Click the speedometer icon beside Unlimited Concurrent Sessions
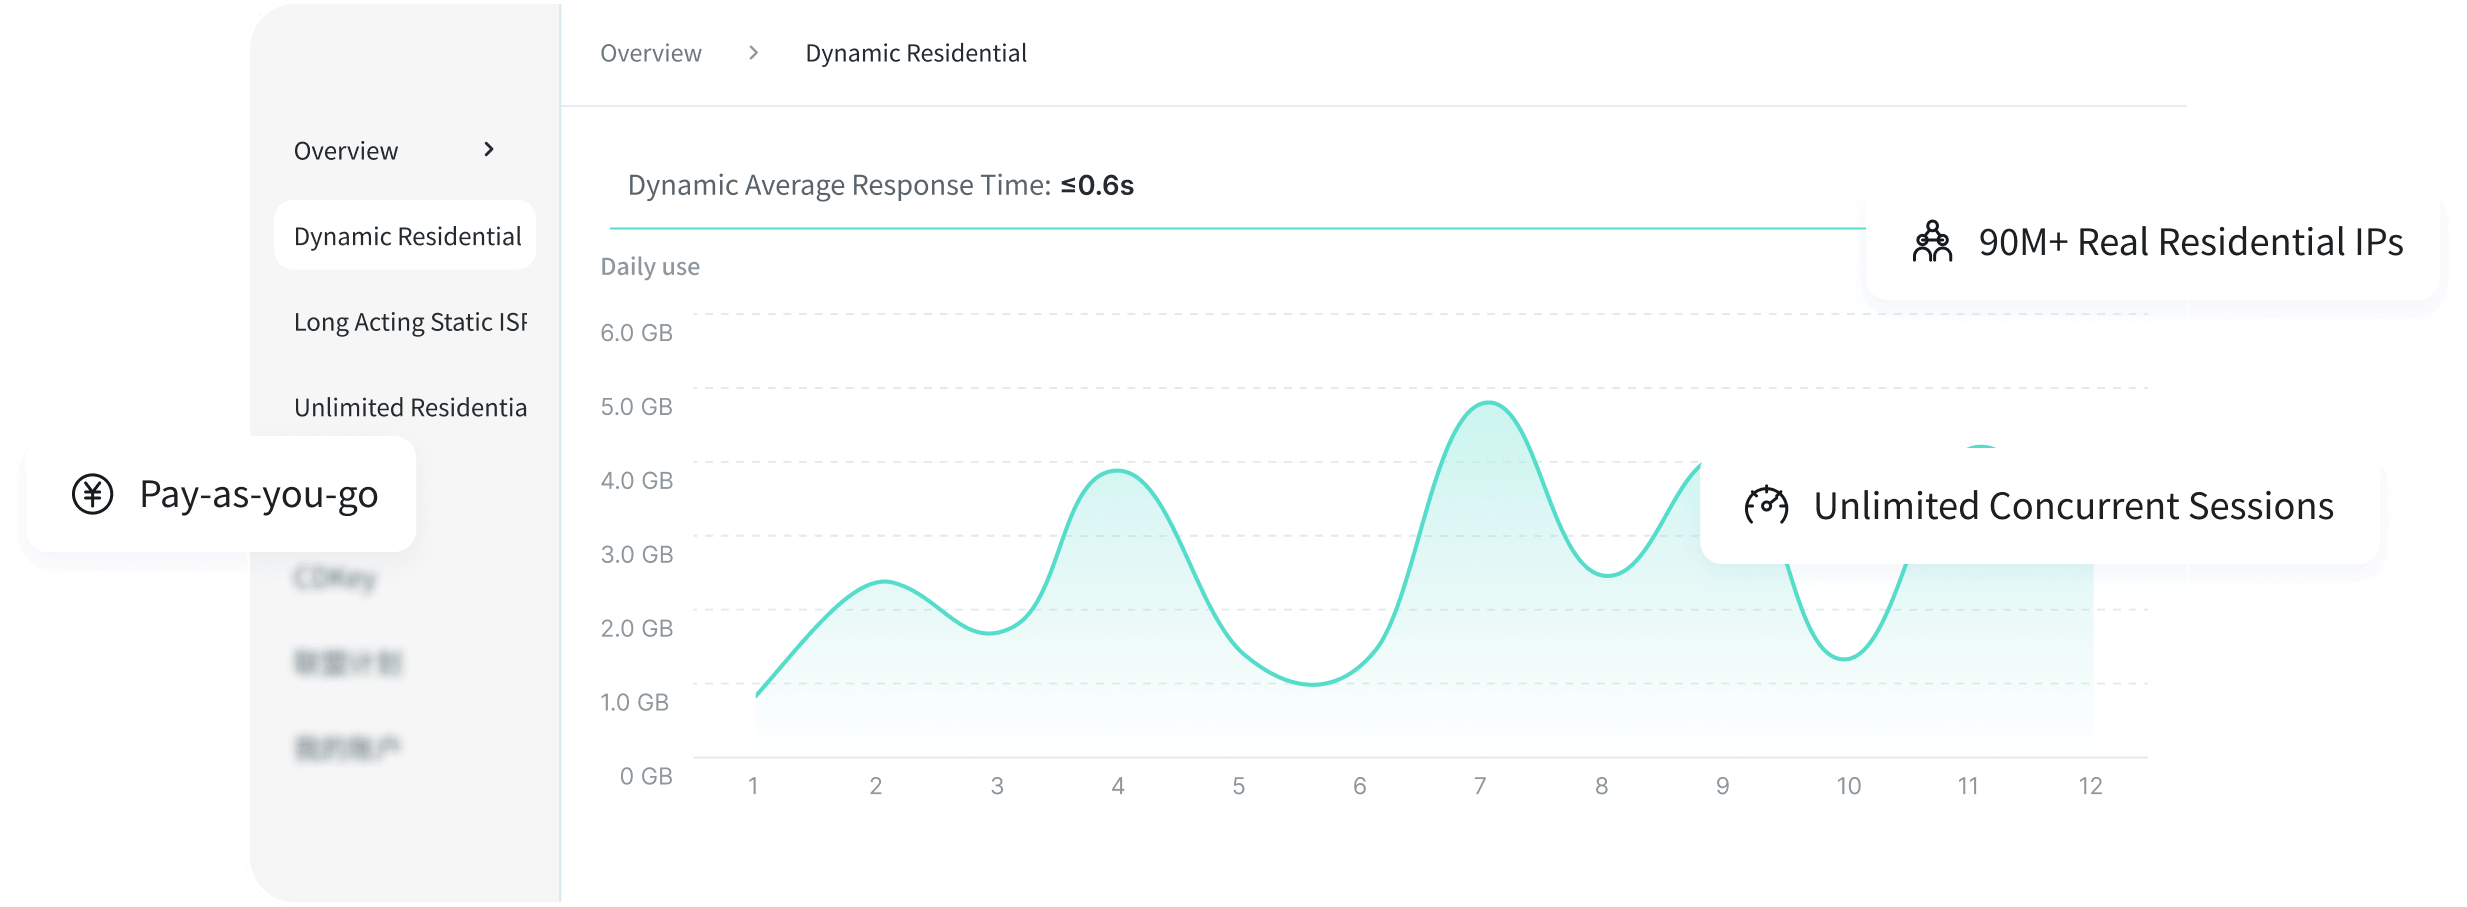2467x907 pixels. click(1766, 506)
